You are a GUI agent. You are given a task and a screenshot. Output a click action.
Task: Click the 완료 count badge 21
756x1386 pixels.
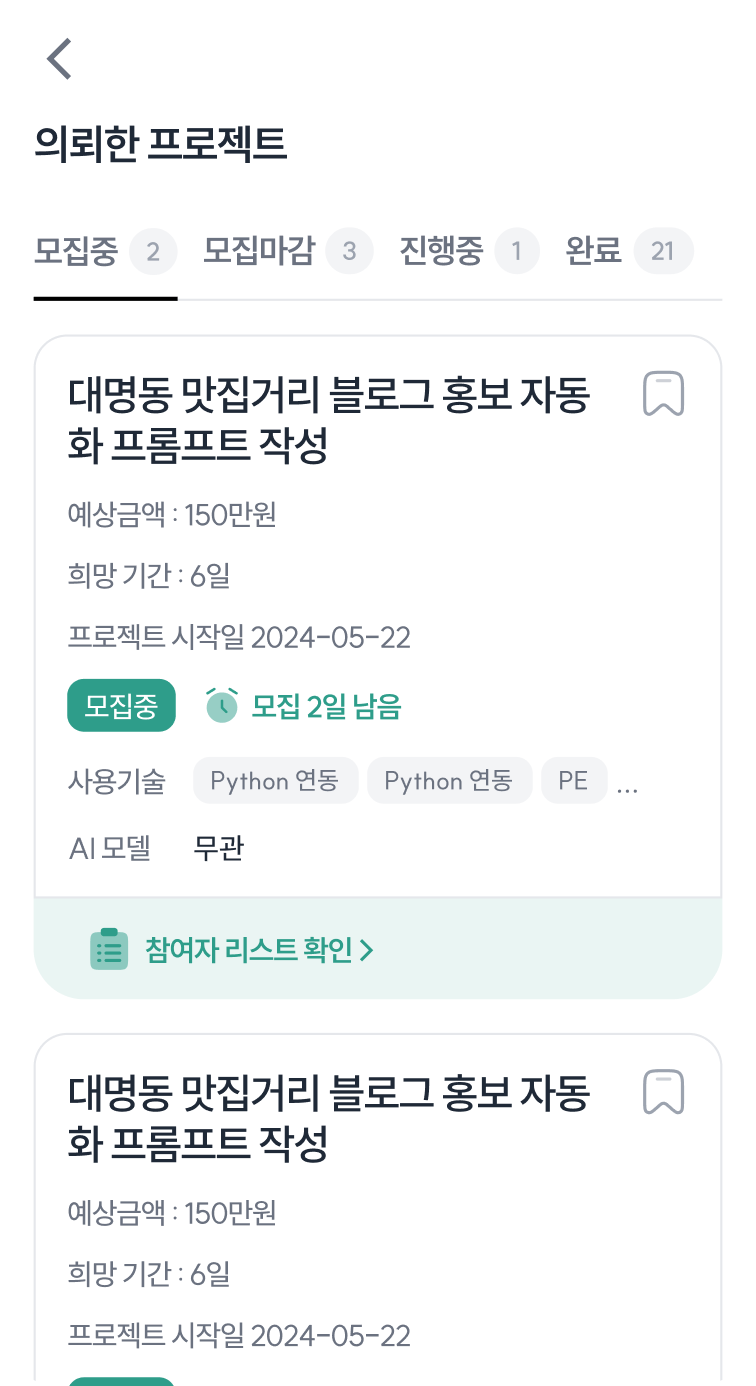click(x=663, y=251)
